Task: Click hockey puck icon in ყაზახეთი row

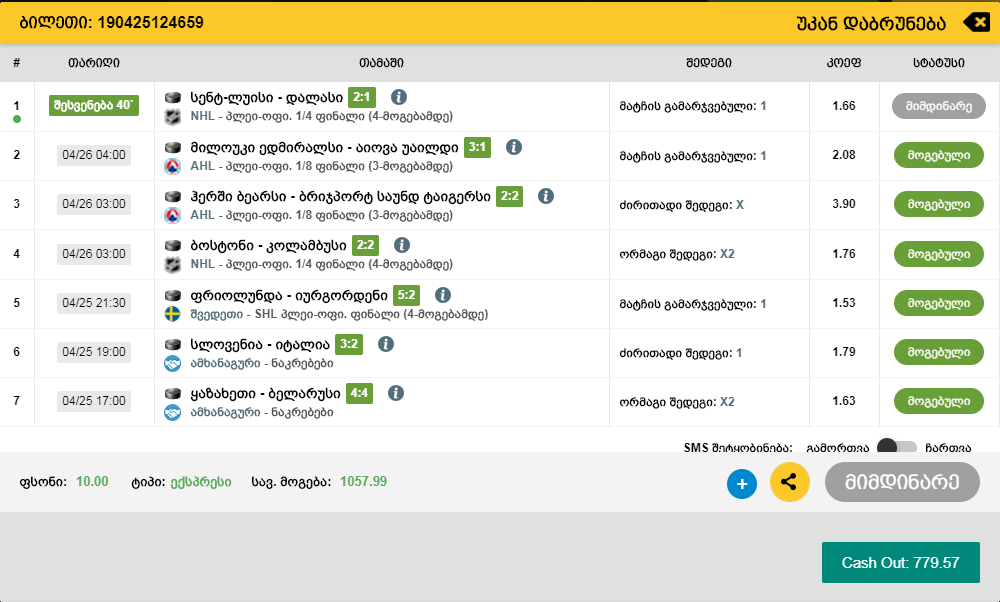Action: (173, 393)
